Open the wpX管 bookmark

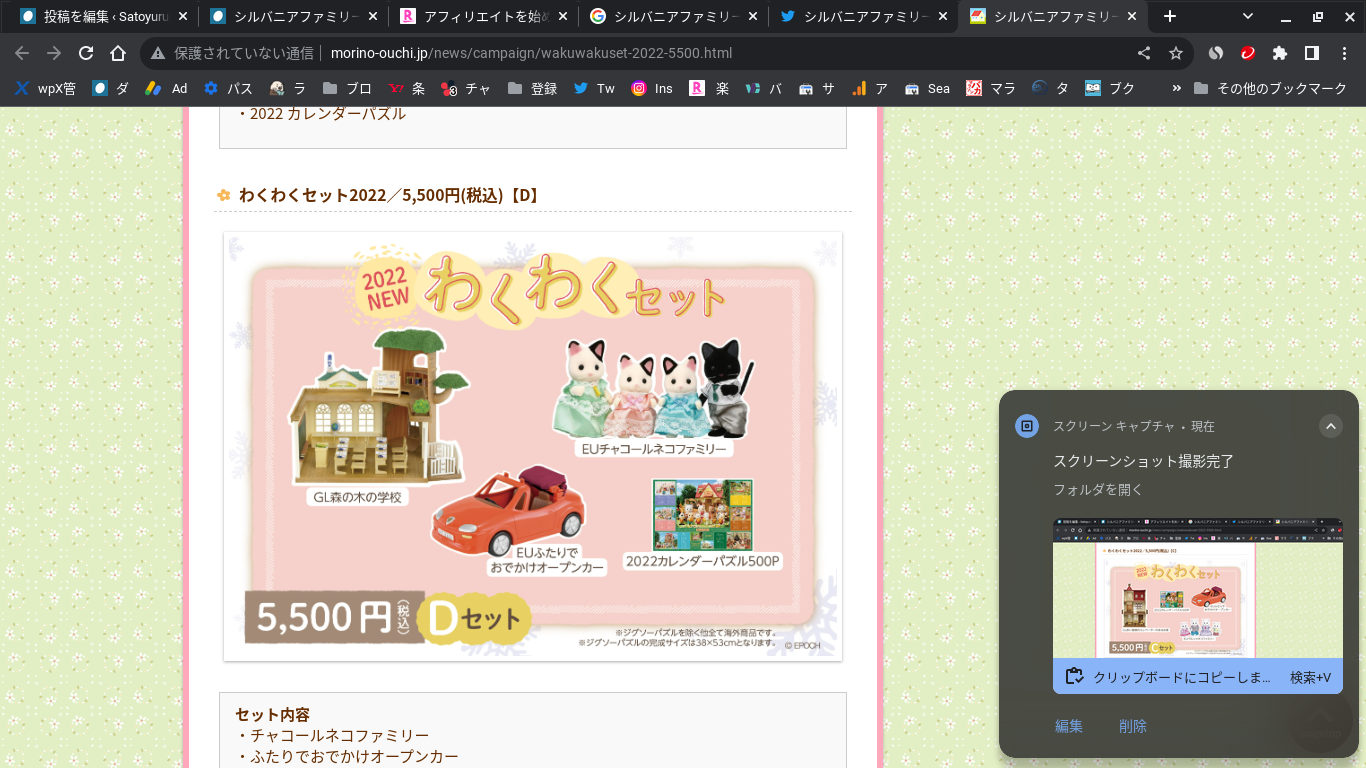(x=45, y=88)
